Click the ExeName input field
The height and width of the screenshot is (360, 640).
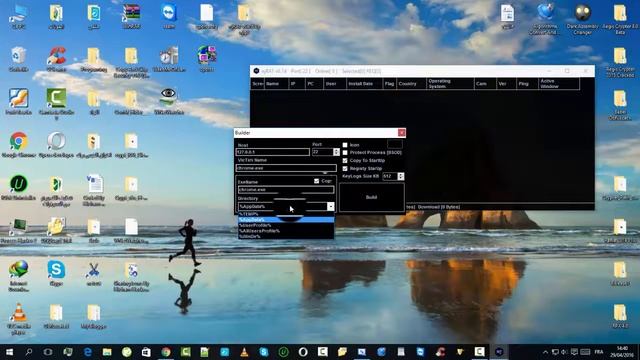point(286,189)
